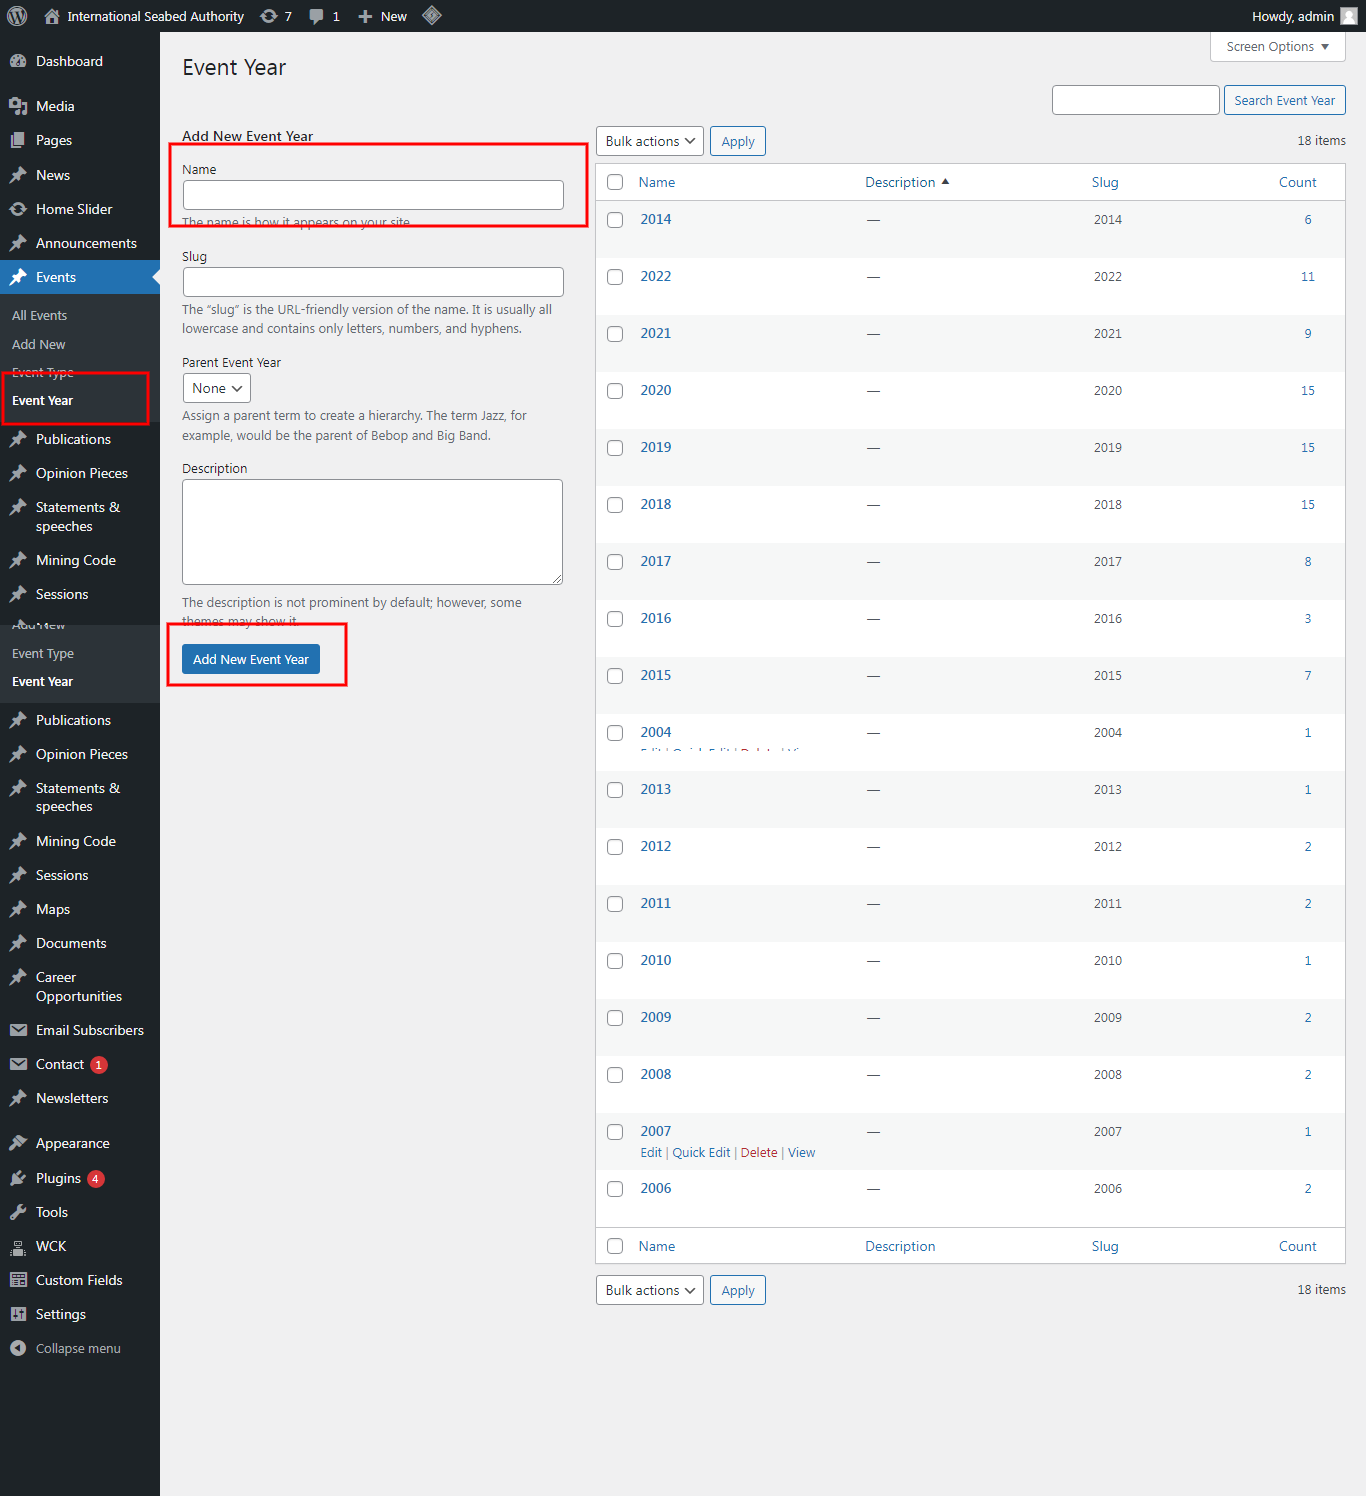Click the Pages icon in sidebar
This screenshot has width=1366, height=1497.
click(18, 140)
